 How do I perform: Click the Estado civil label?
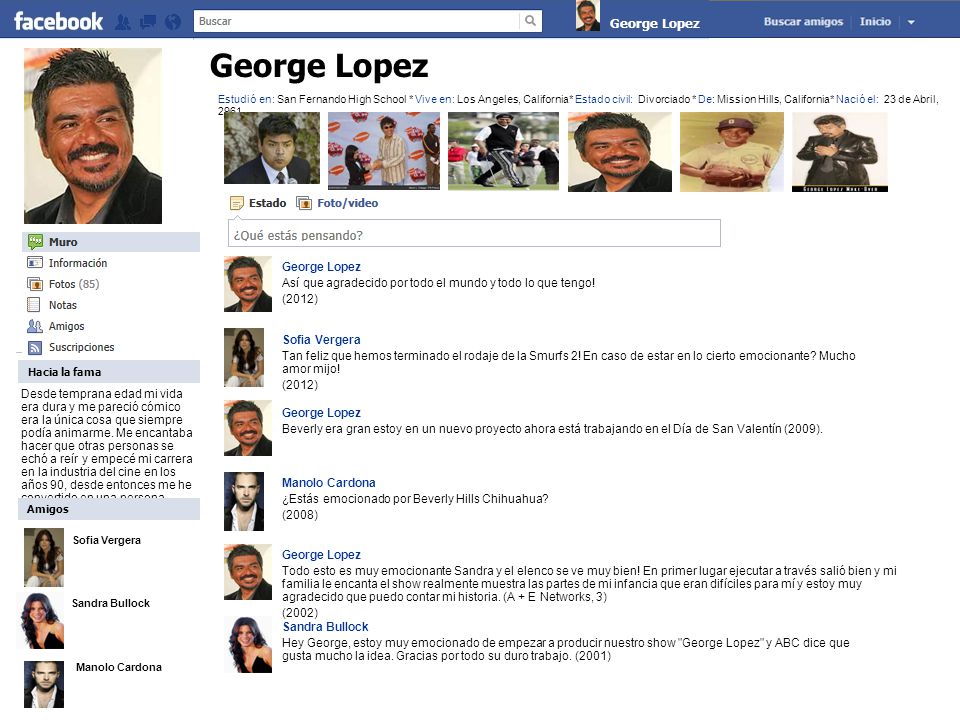(x=604, y=99)
